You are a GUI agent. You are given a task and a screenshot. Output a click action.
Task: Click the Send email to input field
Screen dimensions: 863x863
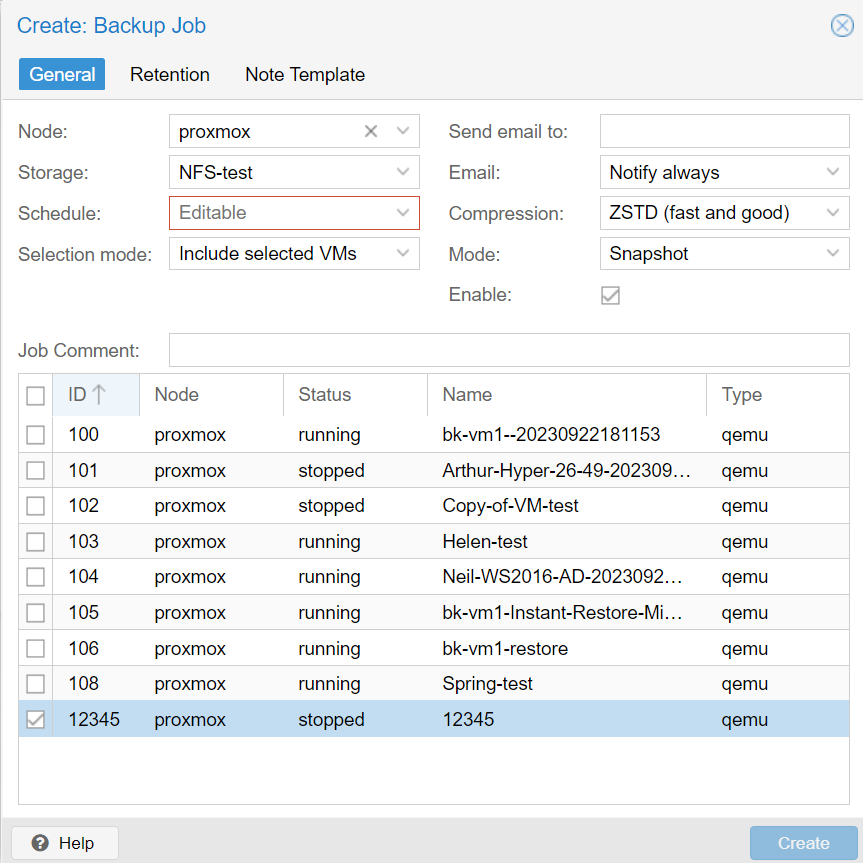click(724, 131)
